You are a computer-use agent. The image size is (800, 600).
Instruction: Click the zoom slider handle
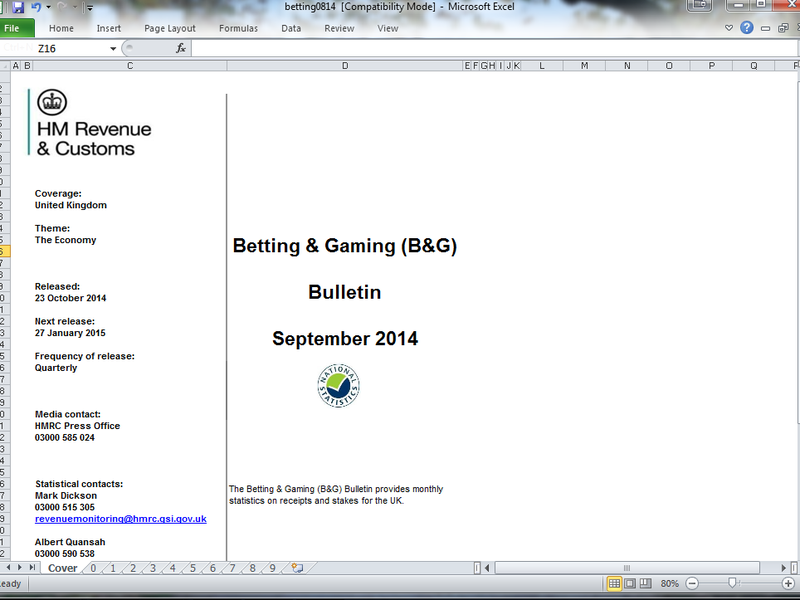(x=732, y=583)
